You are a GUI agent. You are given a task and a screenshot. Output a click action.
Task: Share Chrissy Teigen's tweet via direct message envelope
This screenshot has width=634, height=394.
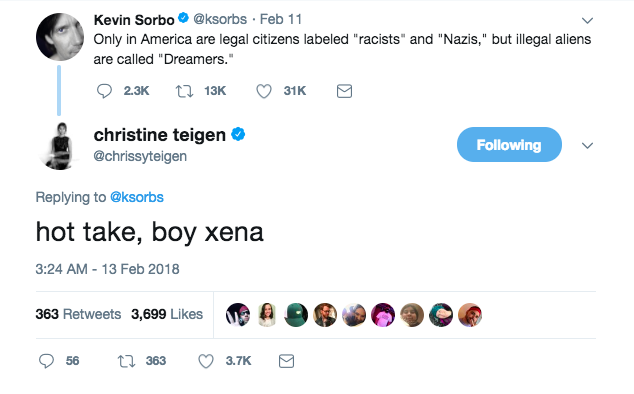click(286, 361)
